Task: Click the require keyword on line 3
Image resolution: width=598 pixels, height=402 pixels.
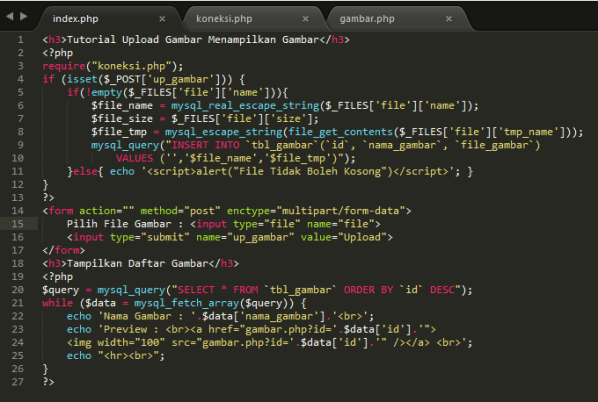Action: pos(64,66)
